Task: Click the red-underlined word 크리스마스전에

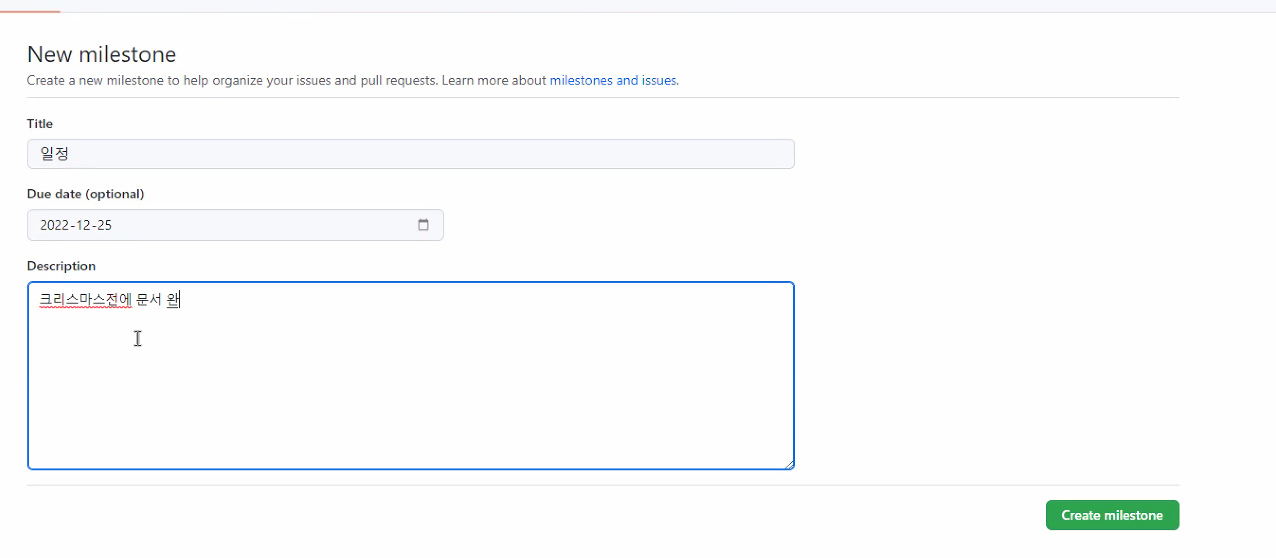Action: tap(85, 299)
